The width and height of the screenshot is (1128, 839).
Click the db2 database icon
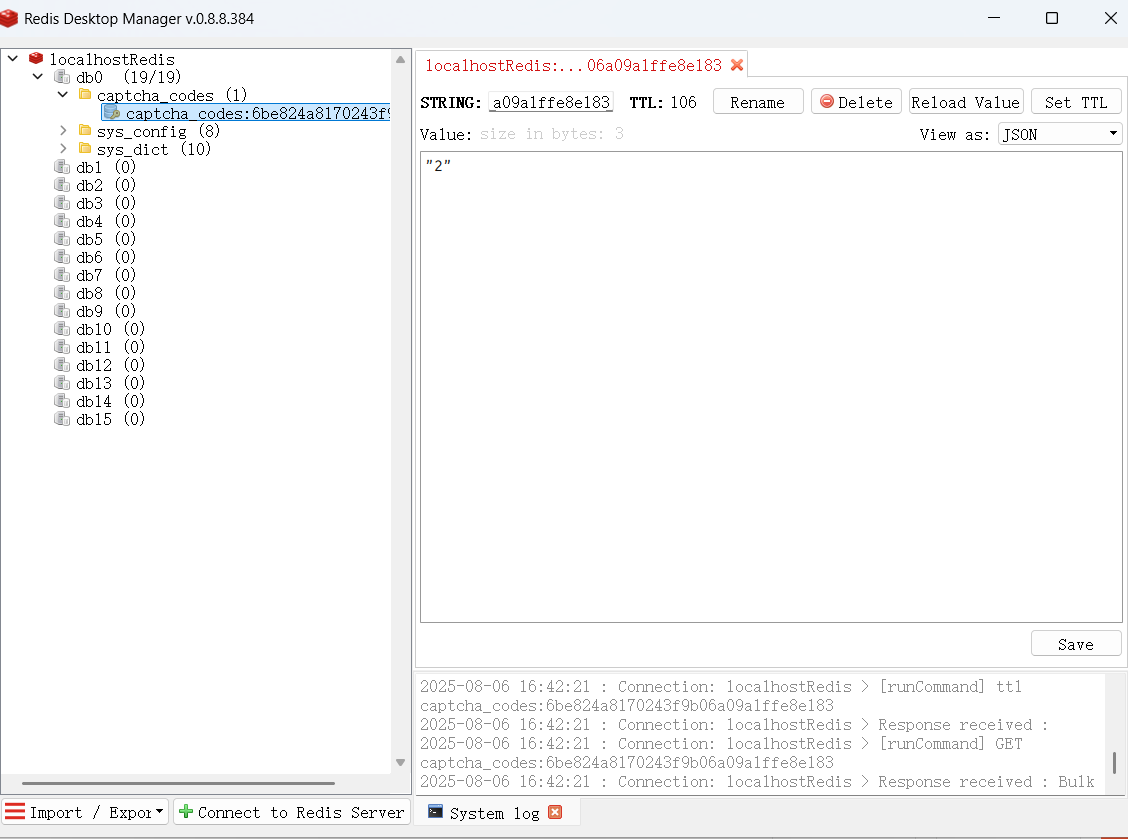(63, 184)
